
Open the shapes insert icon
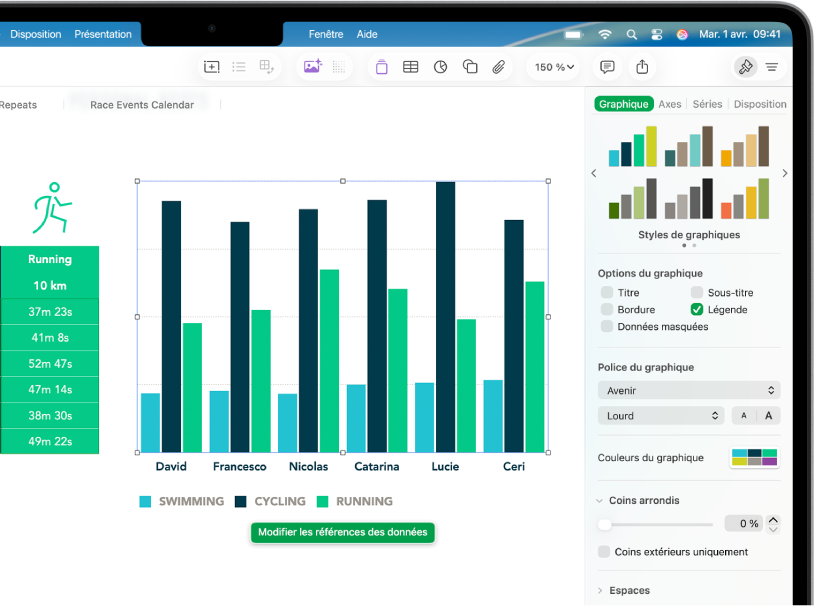point(470,67)
